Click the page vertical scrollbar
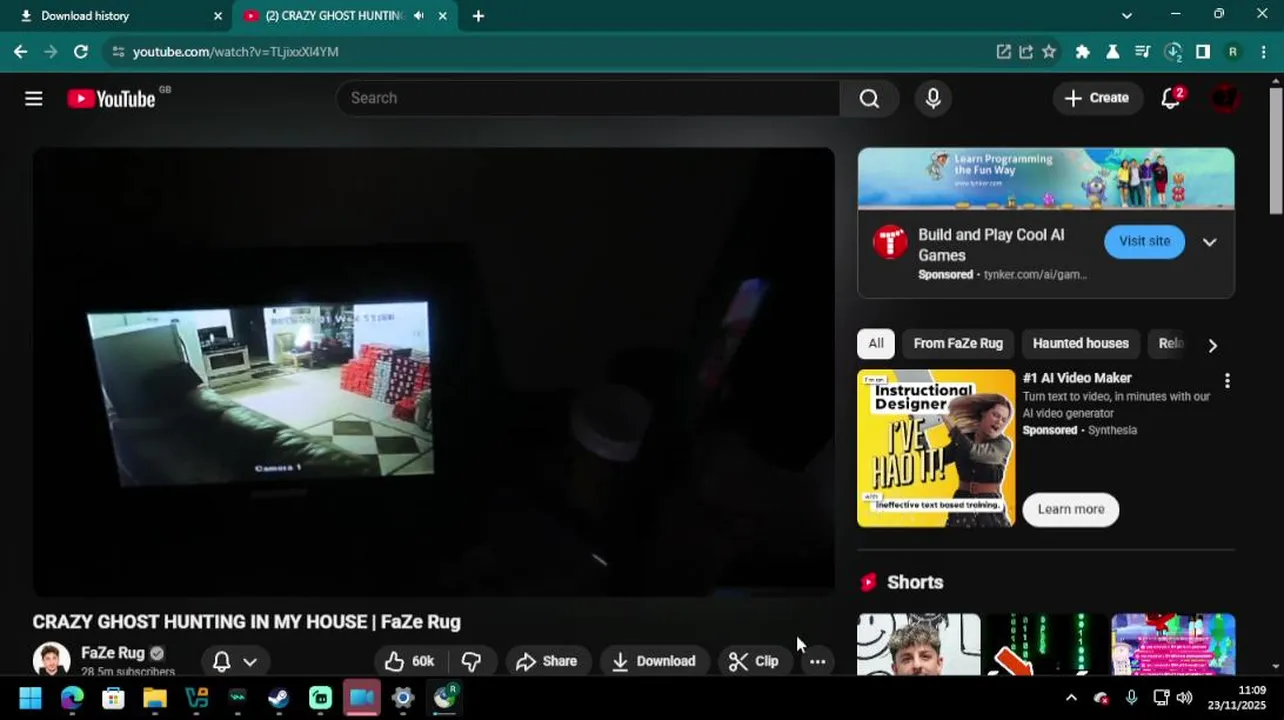The image size is (1284, 720). pos(1276,150)
